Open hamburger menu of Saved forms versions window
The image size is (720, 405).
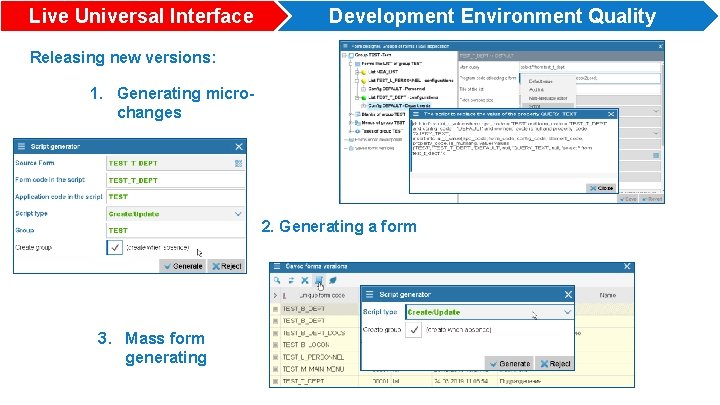coord(277,266)
